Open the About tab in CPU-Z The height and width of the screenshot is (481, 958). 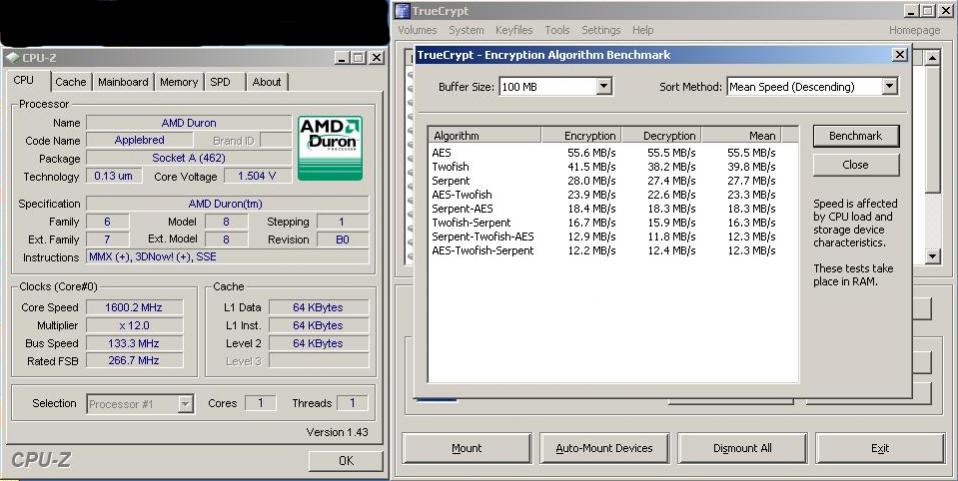tap(267, 82)
